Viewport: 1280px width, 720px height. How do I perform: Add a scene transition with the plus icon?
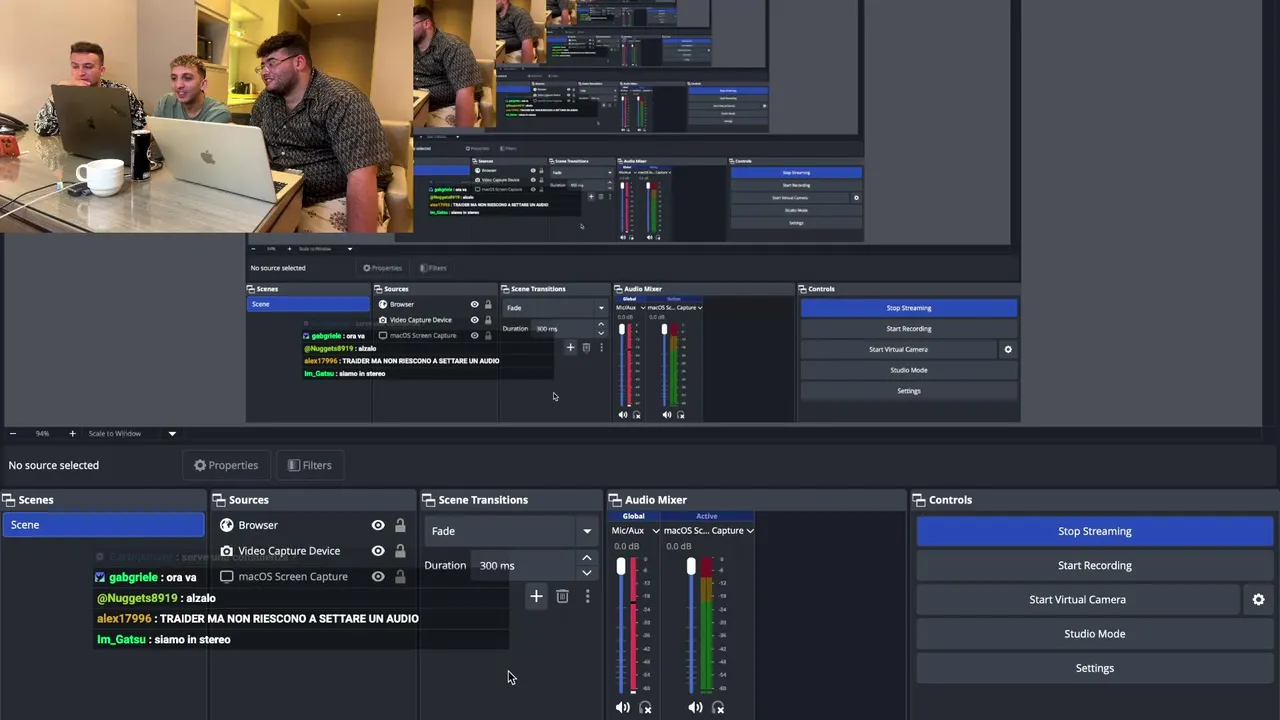[x=536, y=597]
